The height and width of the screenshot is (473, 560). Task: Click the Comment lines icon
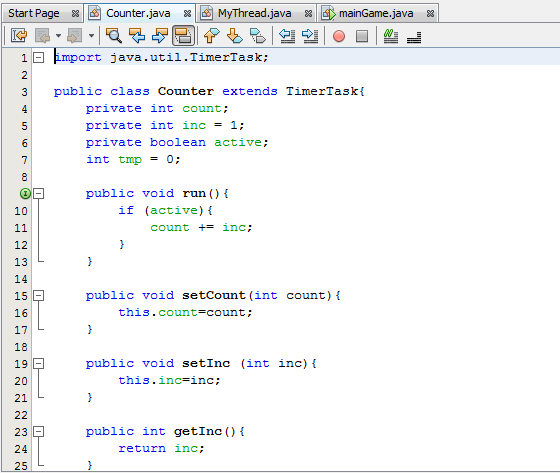point(390,36)
